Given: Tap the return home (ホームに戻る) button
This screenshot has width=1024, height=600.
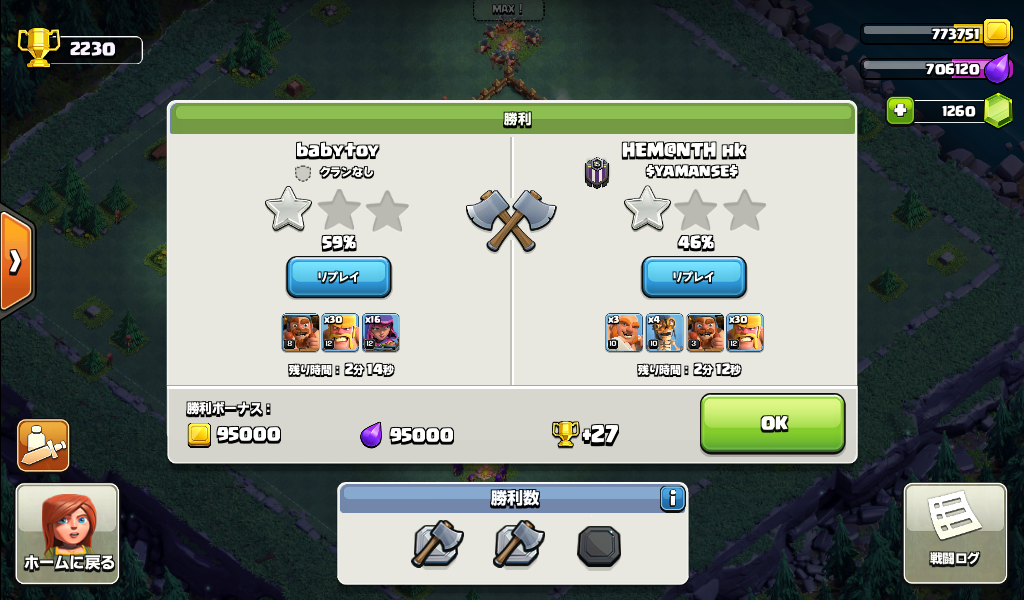Looking at the screenshot, I should [x=68, y=533].
